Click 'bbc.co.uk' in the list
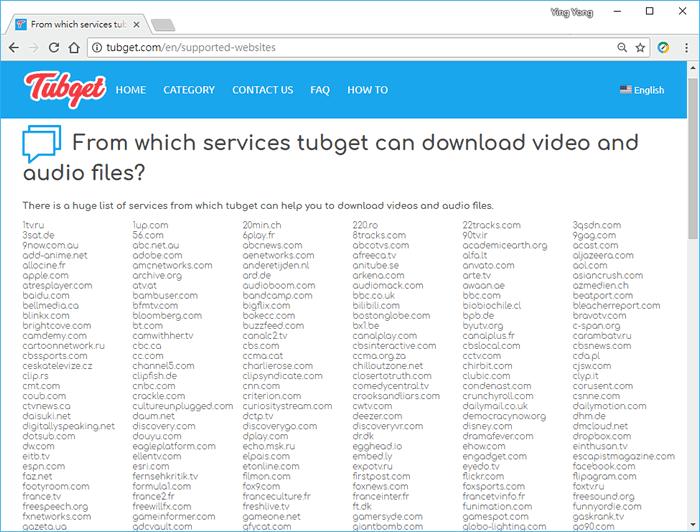 point(374,295)
